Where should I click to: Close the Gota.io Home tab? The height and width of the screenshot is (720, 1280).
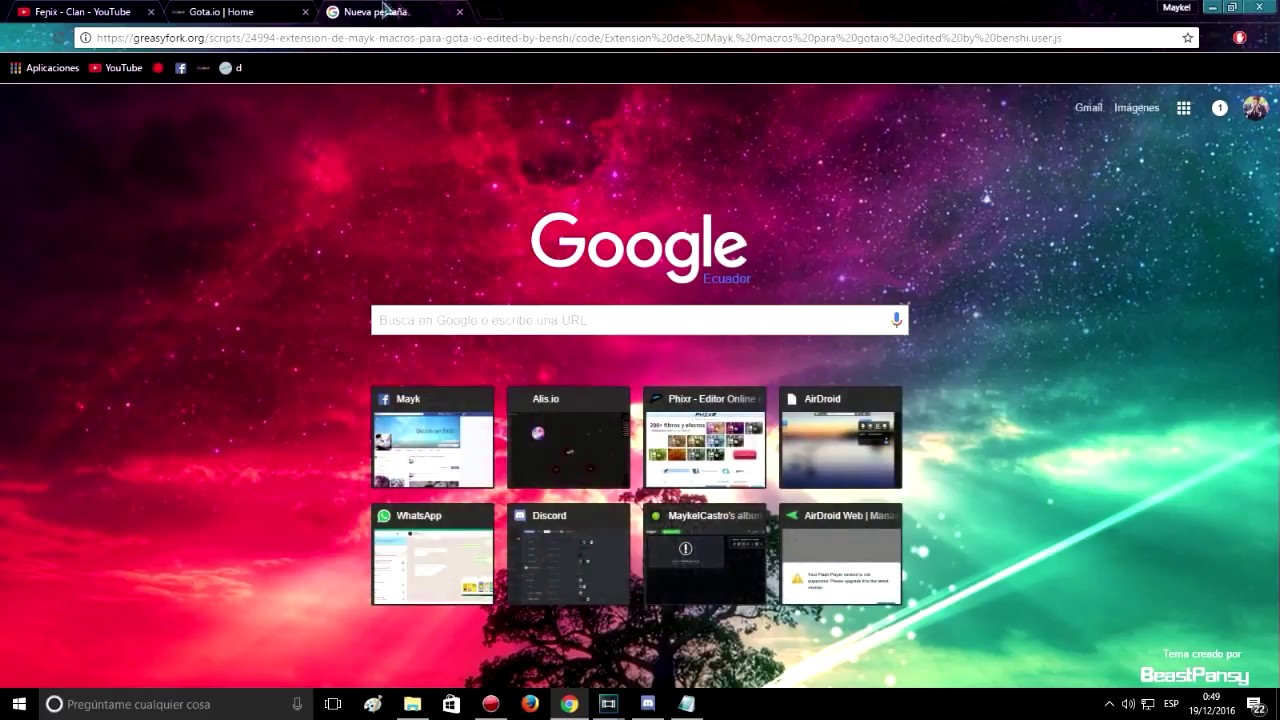[305, 12]
